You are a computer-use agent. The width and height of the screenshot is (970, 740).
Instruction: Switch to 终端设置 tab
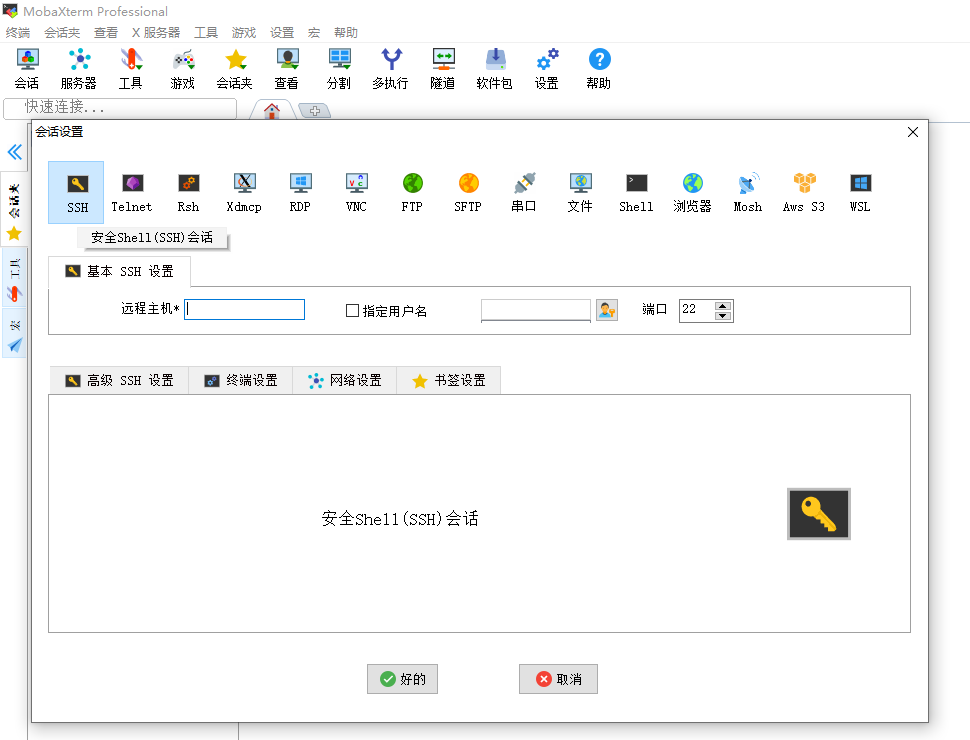pos(241,381)
